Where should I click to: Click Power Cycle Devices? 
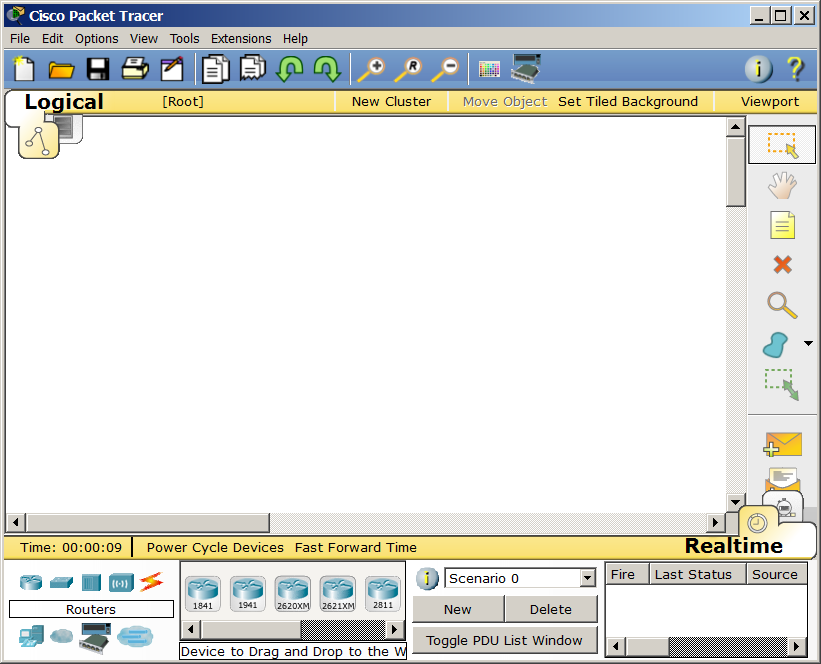coord(215,548)
